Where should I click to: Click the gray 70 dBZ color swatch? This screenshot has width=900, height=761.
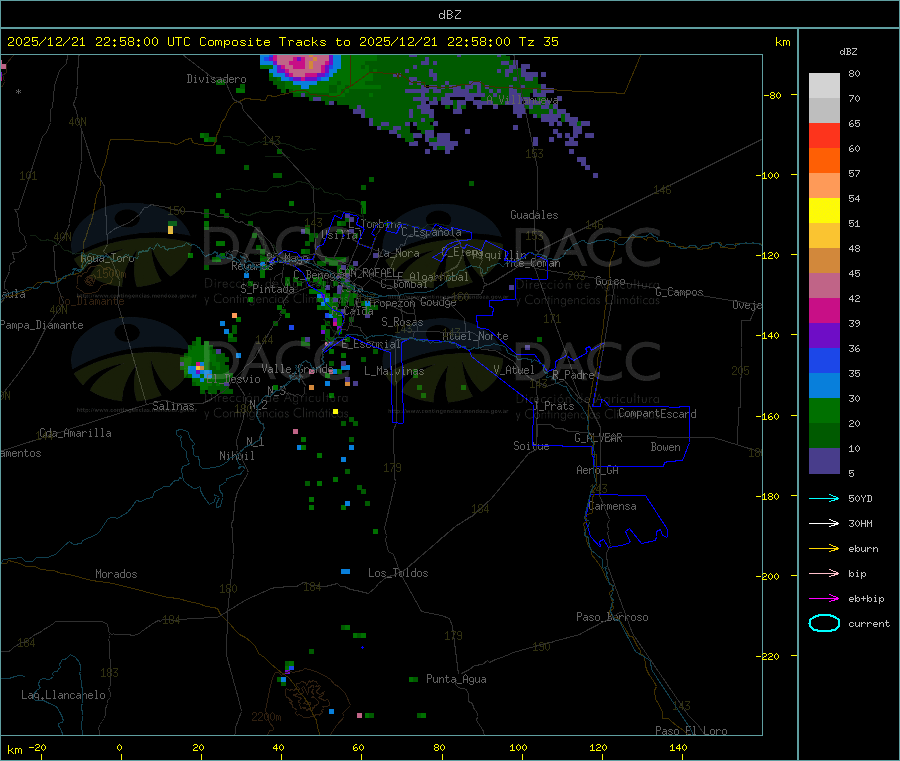(824, 110)
